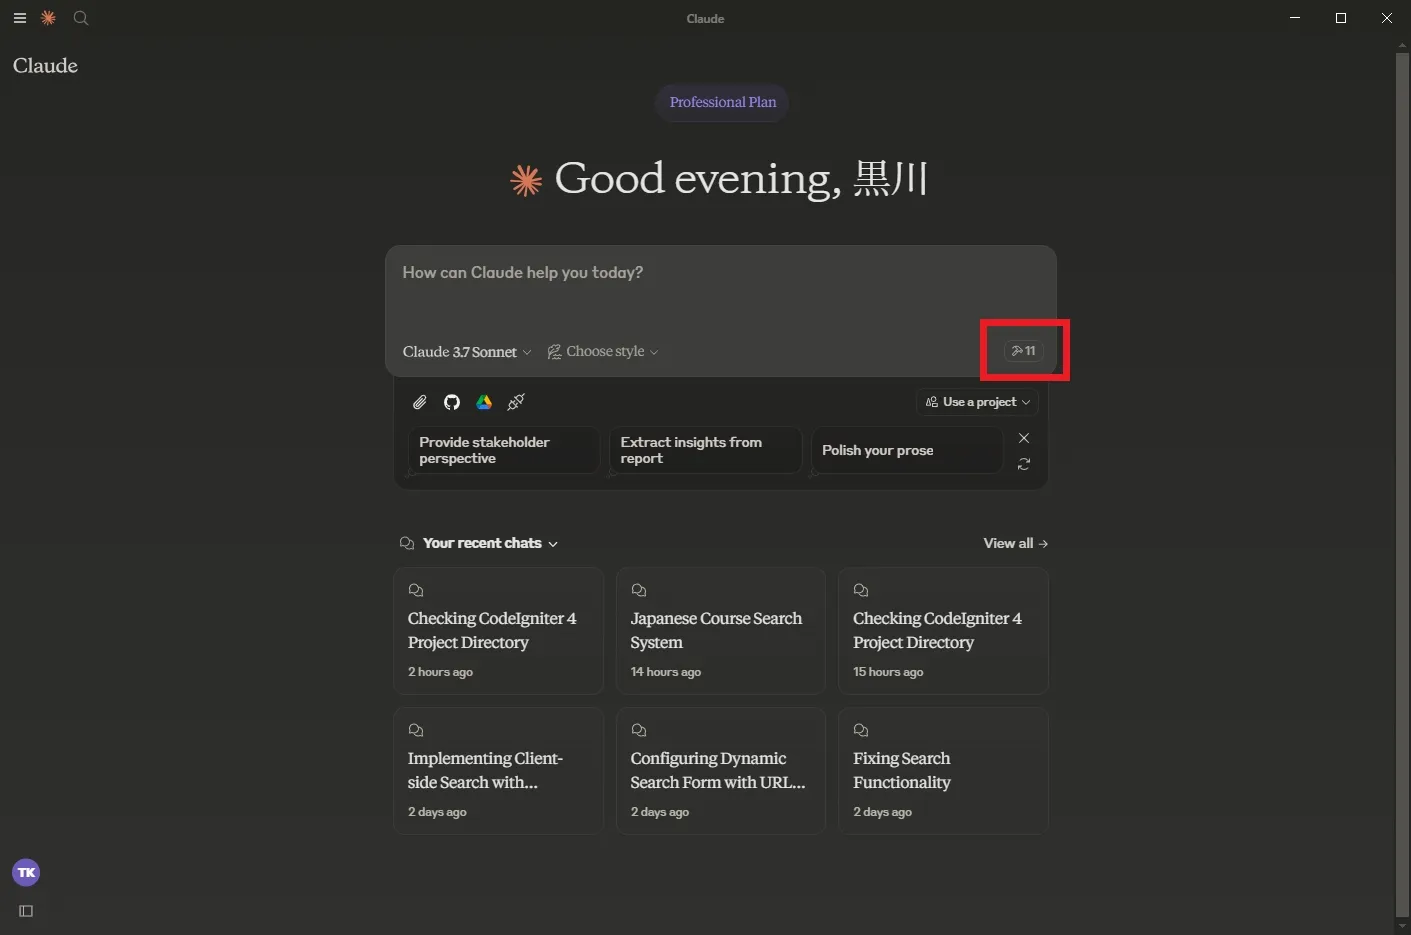The height and width of the screenshot is (935, 1411).
Task: Open the Professional Plan badge
Action: coord(722,102)
